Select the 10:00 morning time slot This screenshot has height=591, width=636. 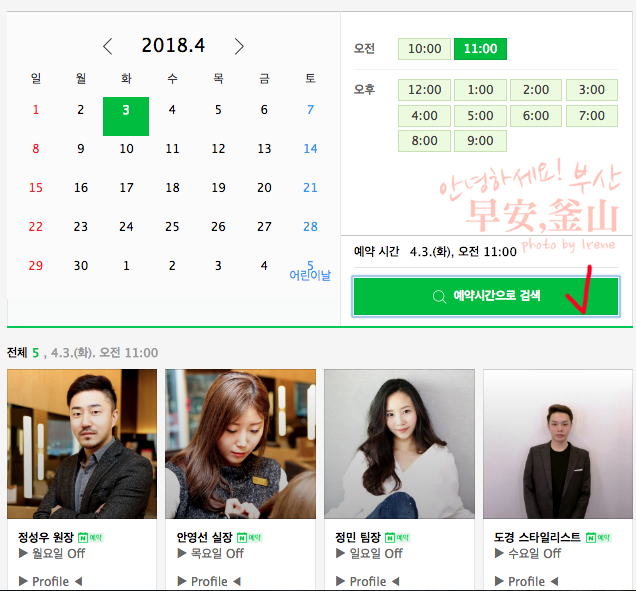(424, 49)
